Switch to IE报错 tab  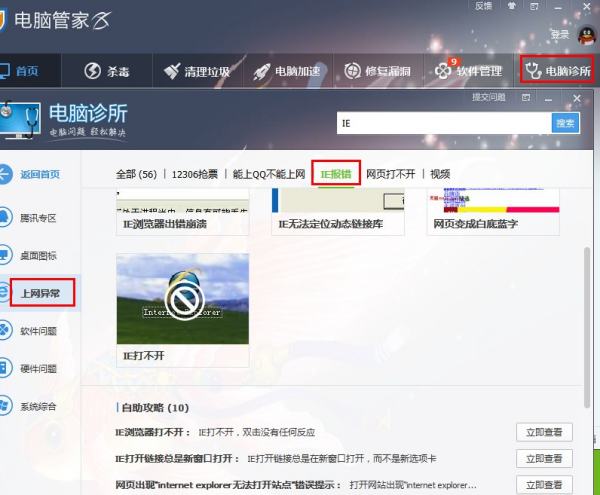(x=336, y=174)
